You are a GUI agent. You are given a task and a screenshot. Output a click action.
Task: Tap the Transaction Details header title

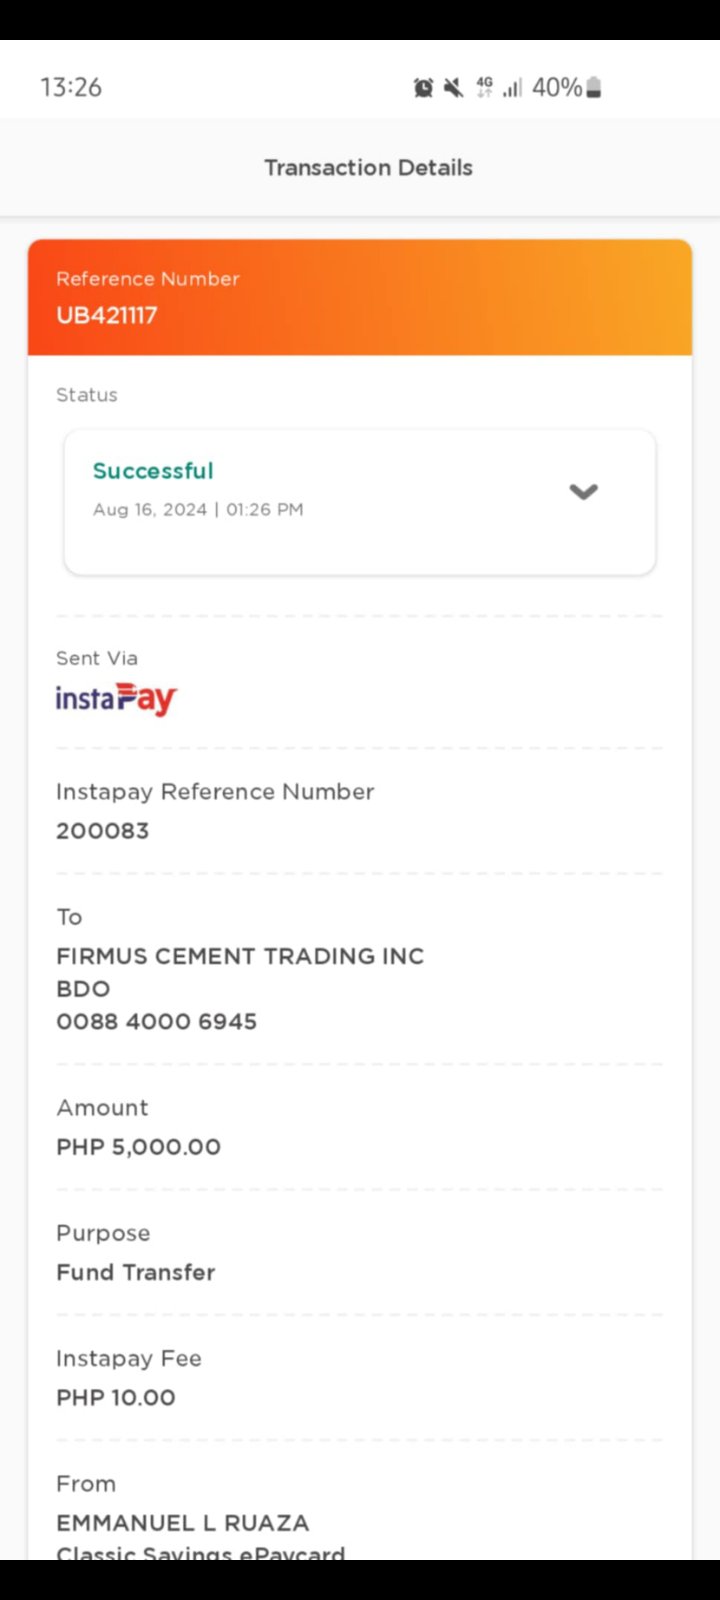[368, 167]
